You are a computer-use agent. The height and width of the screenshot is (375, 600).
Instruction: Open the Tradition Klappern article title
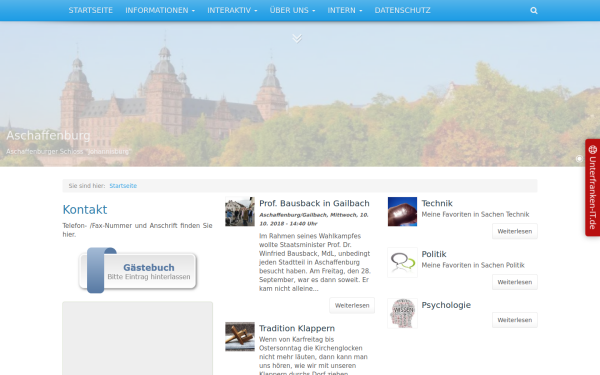point(297,328)
